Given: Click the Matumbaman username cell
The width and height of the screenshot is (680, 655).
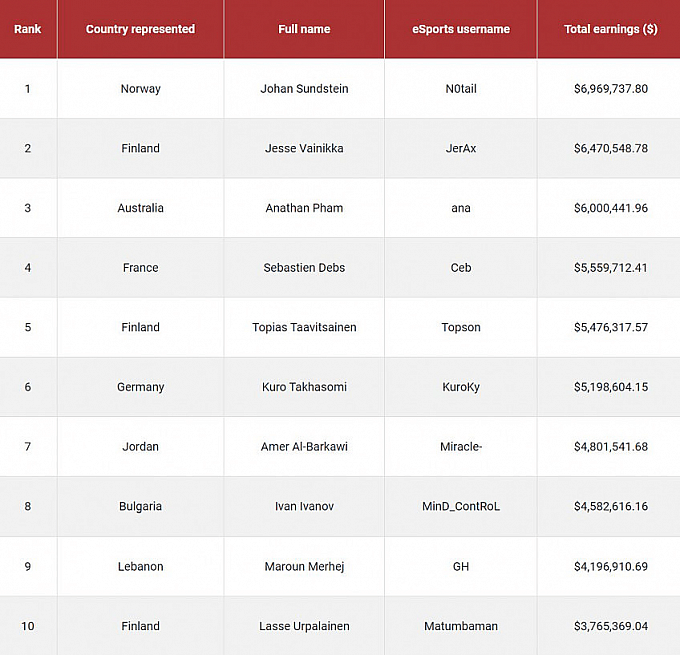Looking at the screenshot, I should [x=461, y=626].
